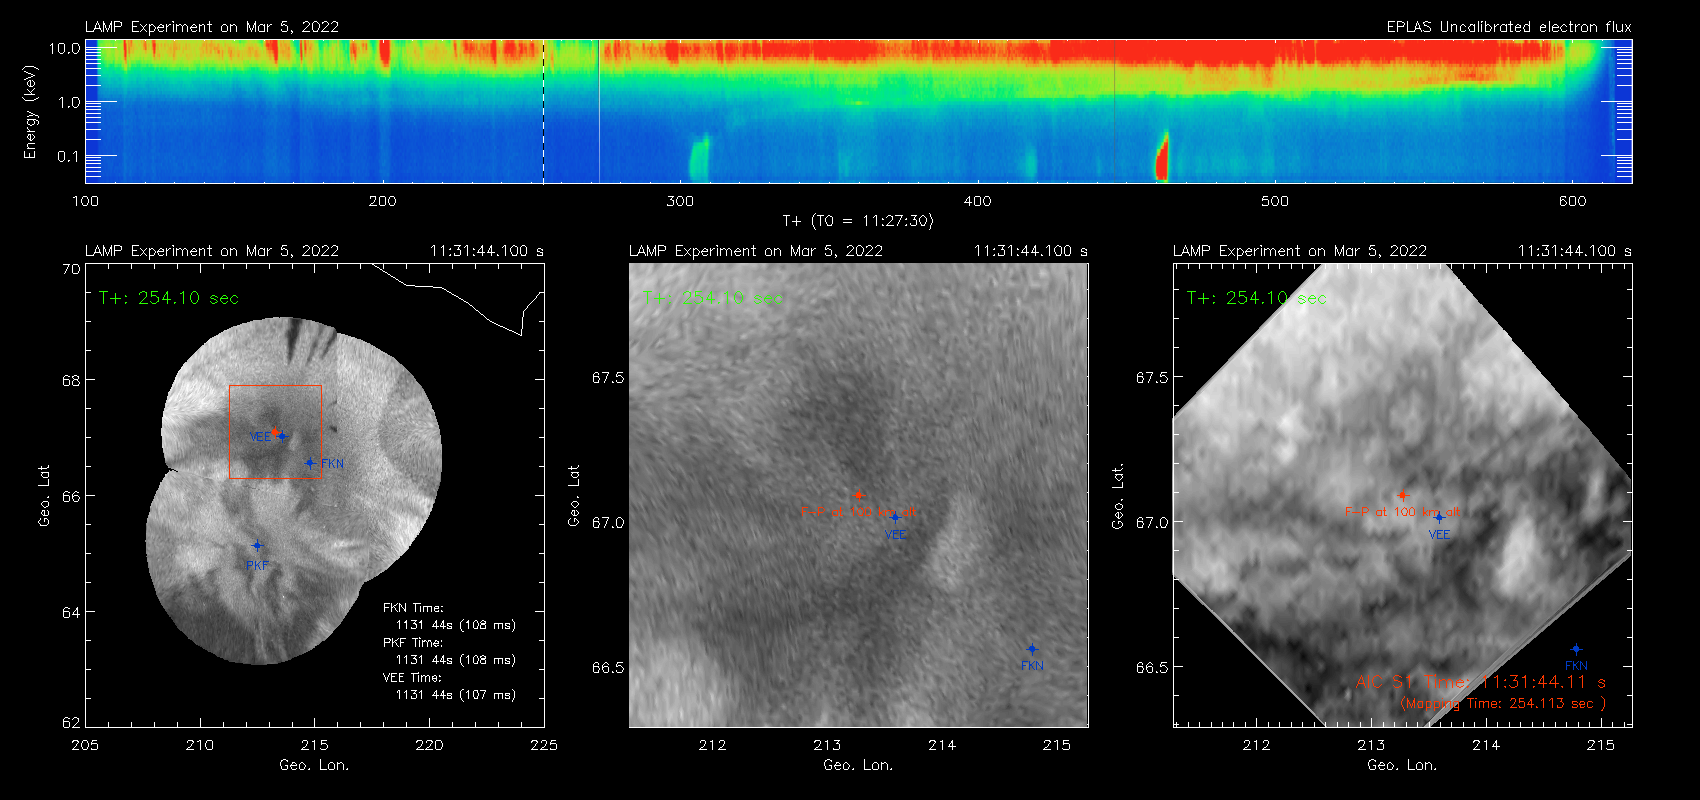Click the blue FKN star marker in left map

point(310,463)
